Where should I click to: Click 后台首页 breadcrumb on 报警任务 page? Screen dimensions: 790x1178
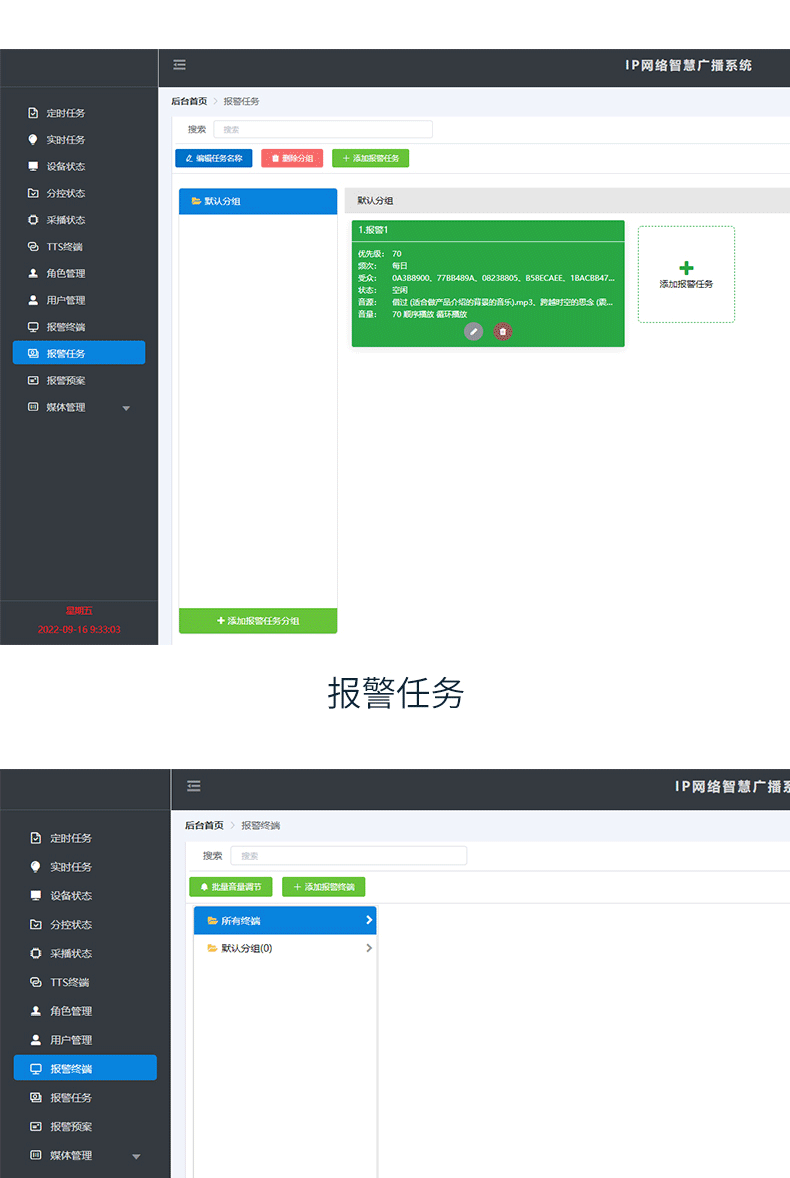point(188,101)
